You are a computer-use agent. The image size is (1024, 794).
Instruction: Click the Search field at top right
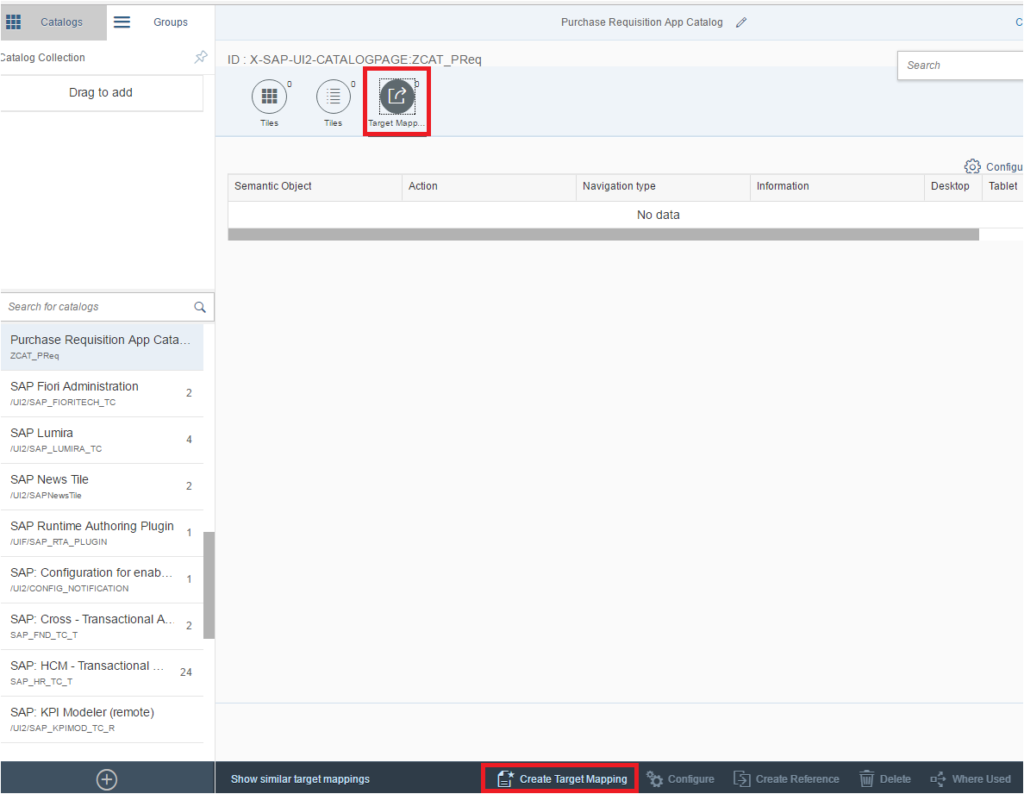[x=960, y=65]
